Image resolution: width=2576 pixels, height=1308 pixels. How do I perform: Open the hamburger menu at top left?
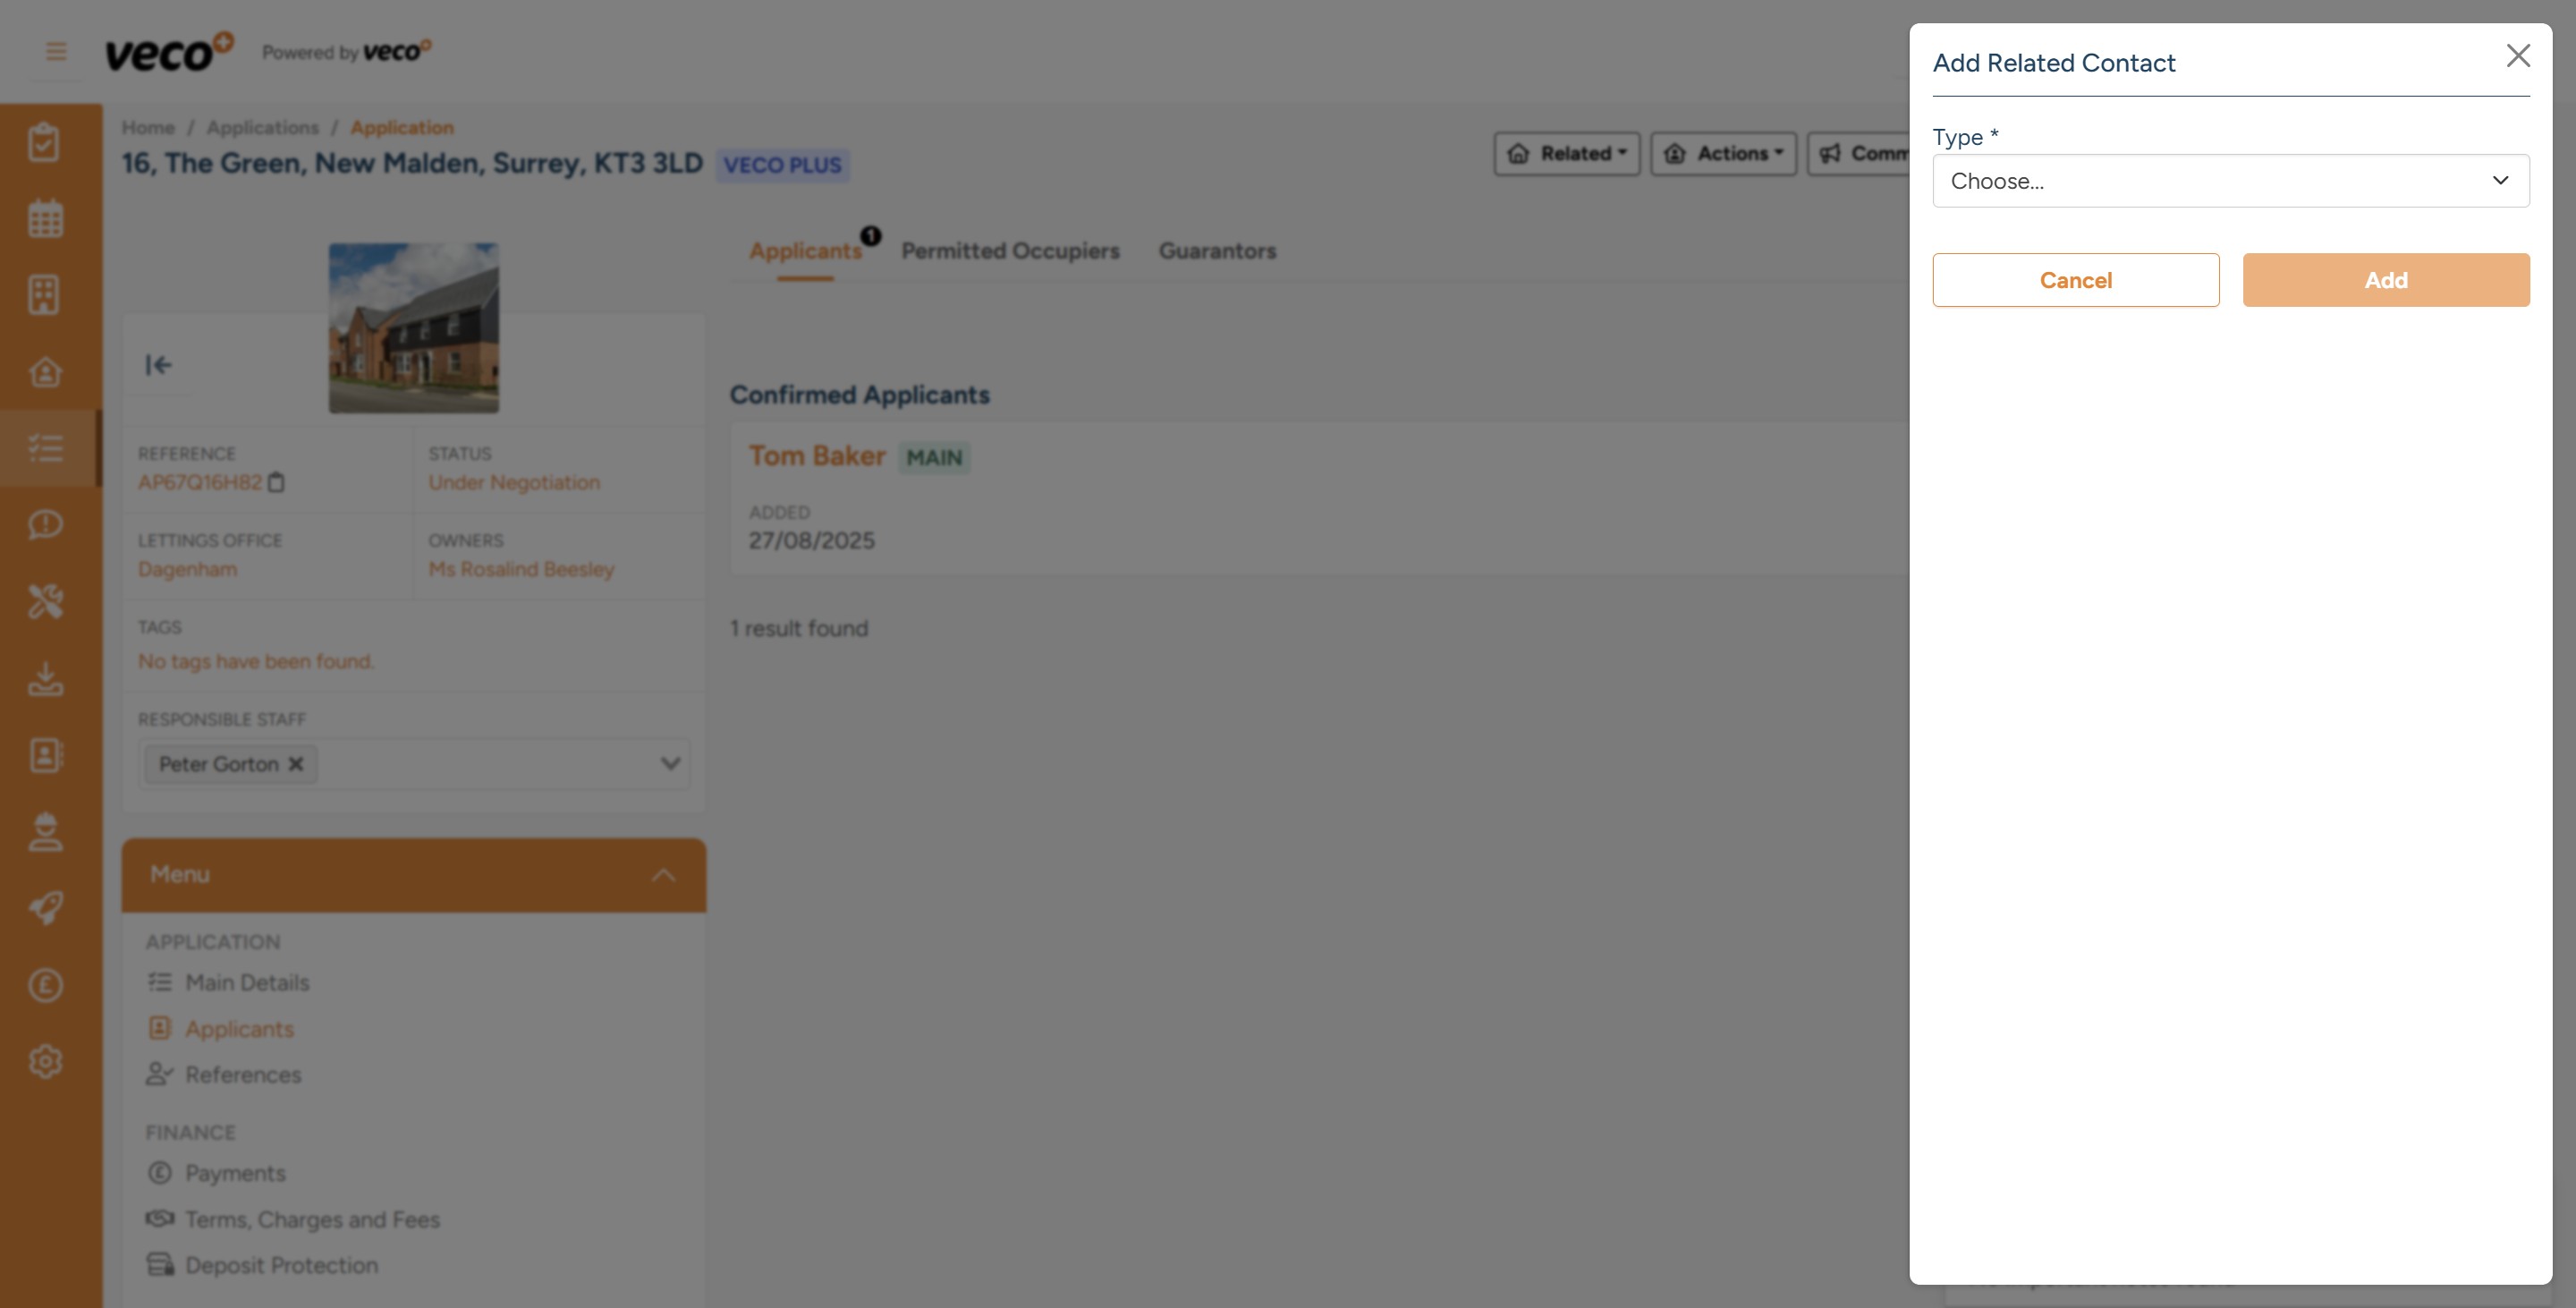click(x=55, y=51)
